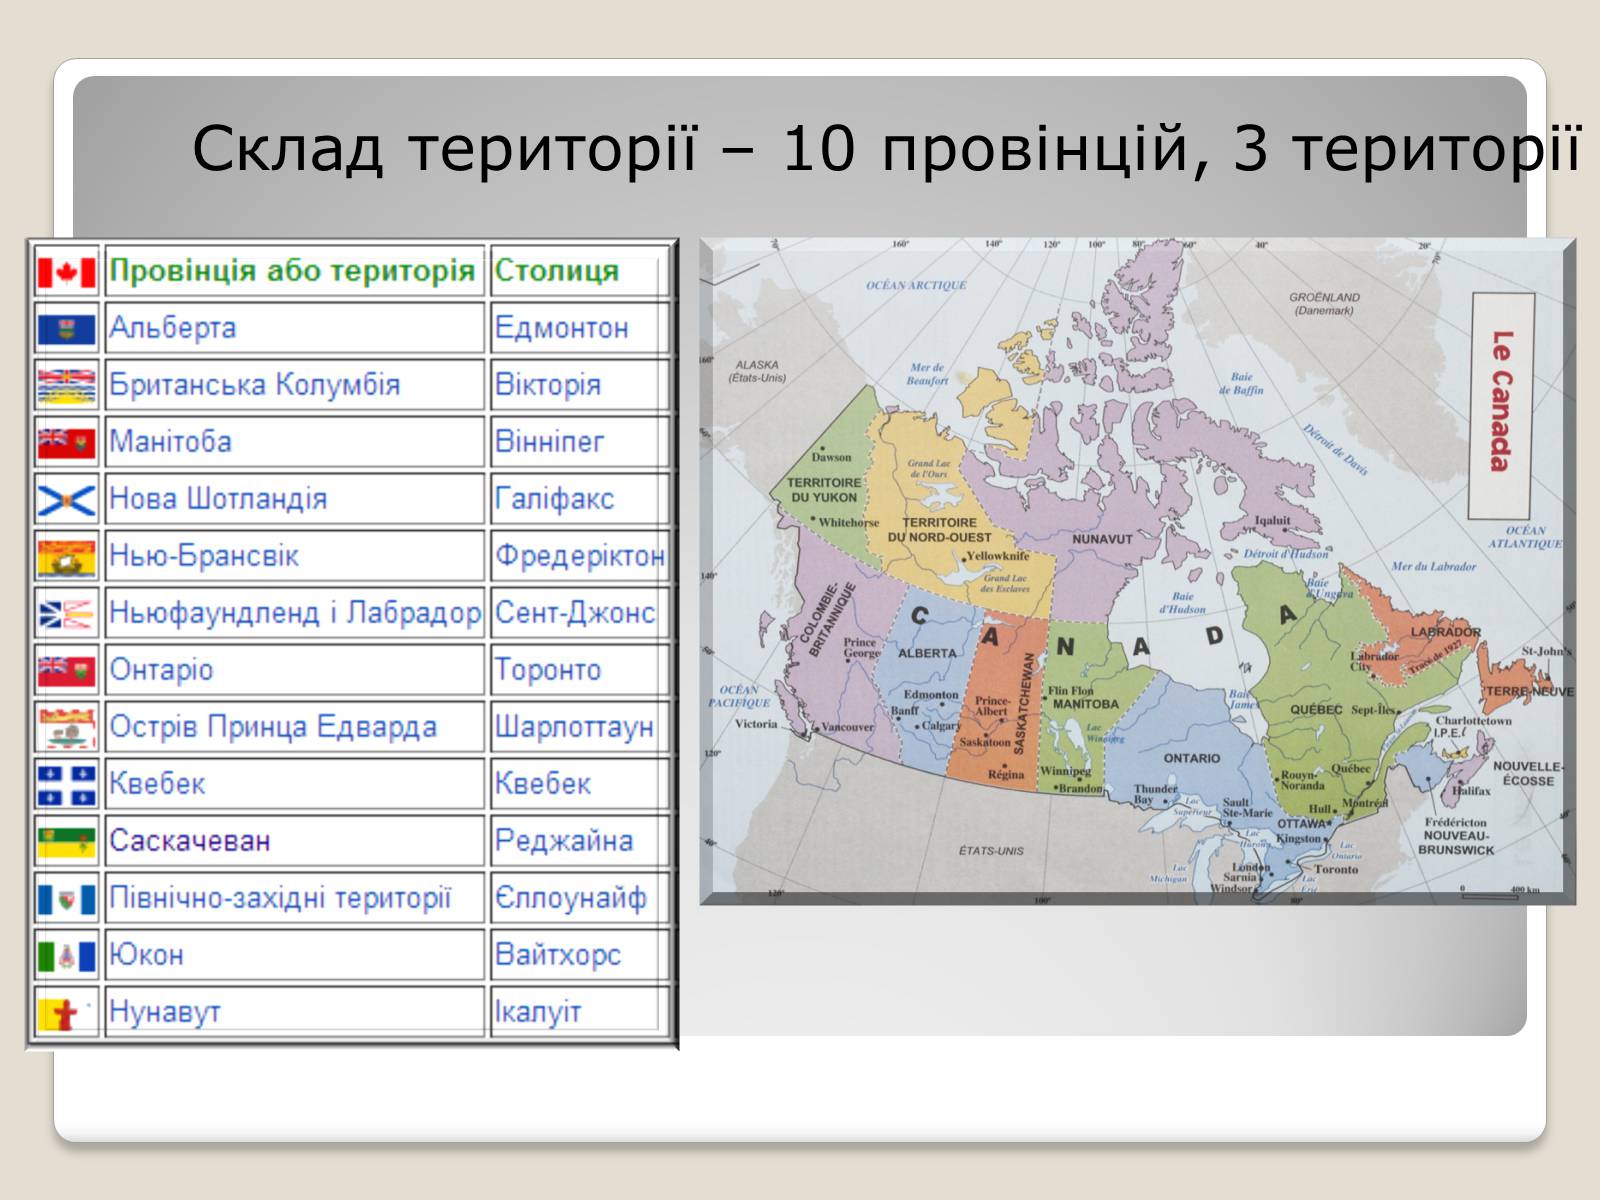1600x1200 pixels.
Task: Click the Northwest Territories flag icon
Action: pyautogui.click(x=66, y=899)
